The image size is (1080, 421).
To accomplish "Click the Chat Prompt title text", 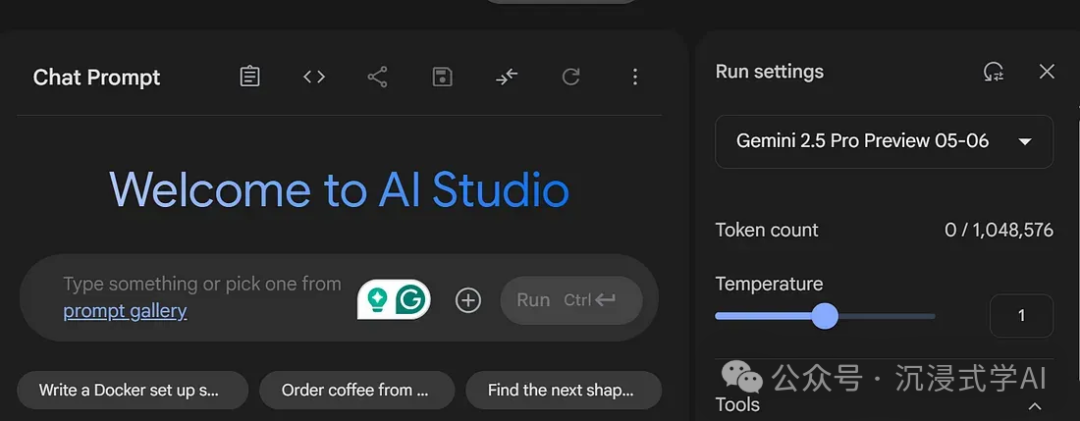I will pyautogui.click(x=96, y=77).
